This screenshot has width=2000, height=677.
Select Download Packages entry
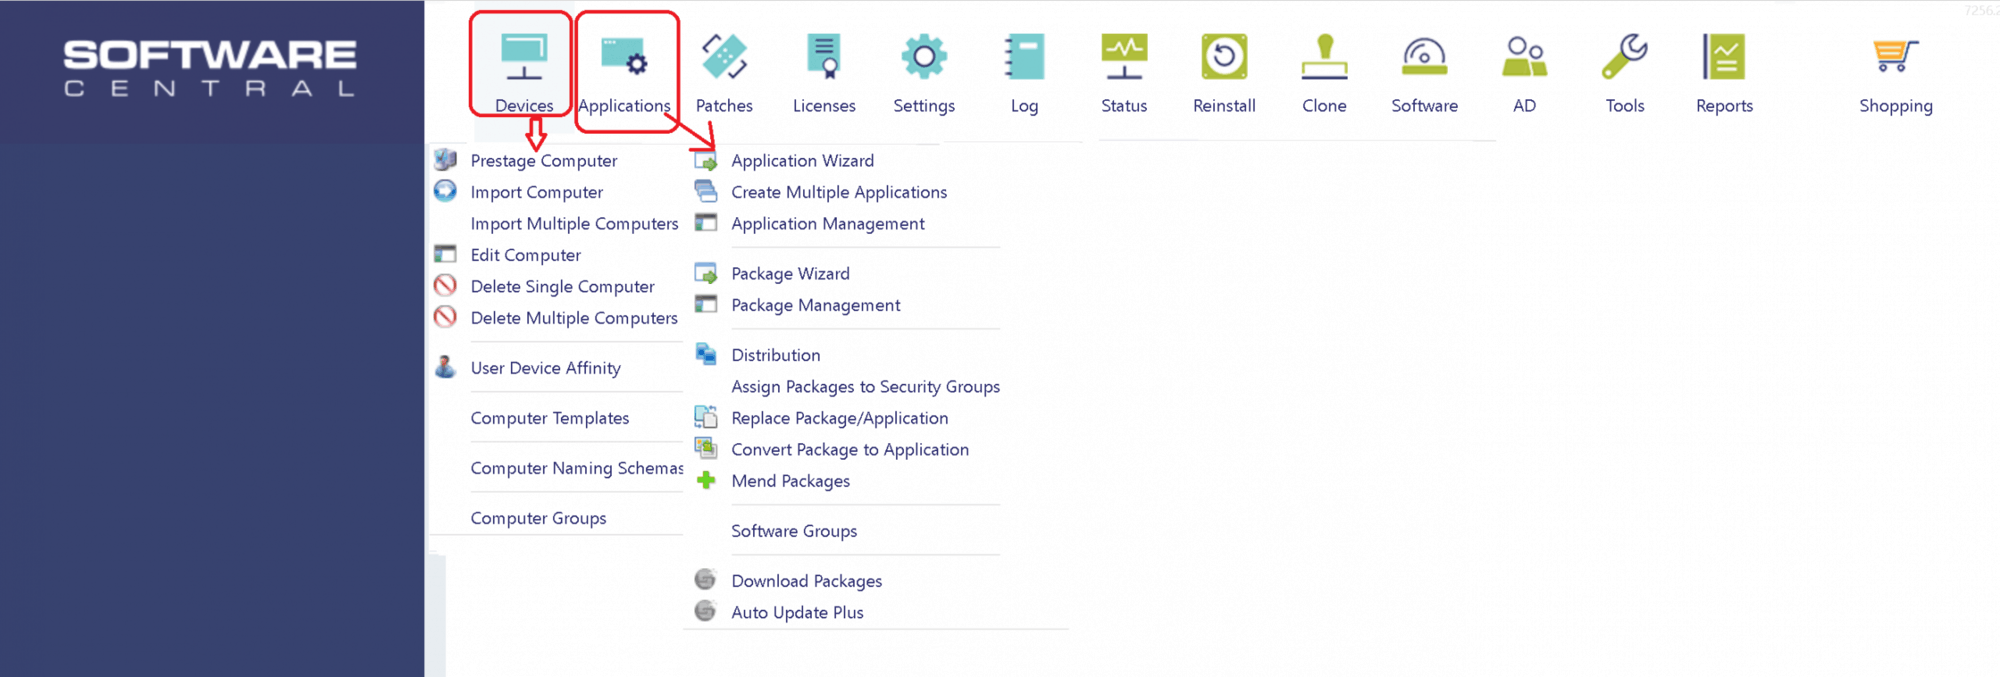coord(807,581)
